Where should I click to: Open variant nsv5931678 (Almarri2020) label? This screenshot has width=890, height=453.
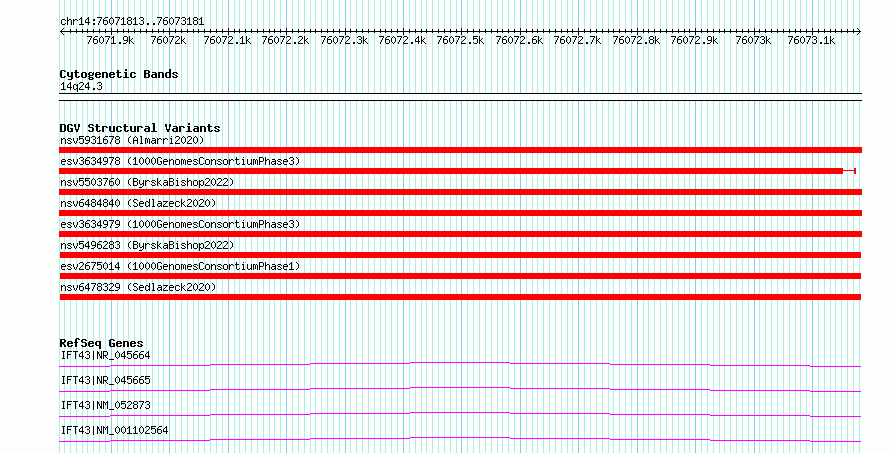[x=132, y=140]
